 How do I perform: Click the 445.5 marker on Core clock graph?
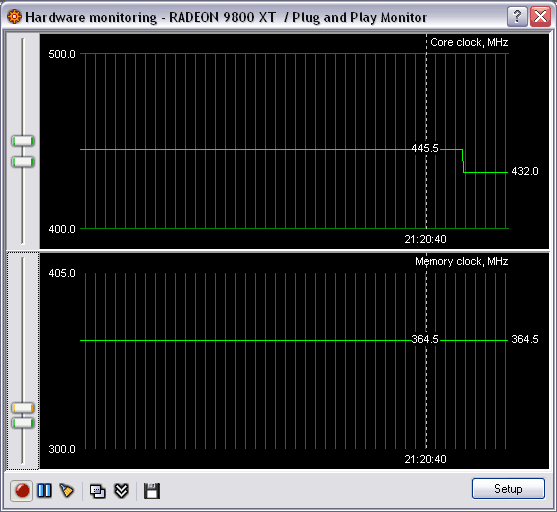tap(425, 148)
